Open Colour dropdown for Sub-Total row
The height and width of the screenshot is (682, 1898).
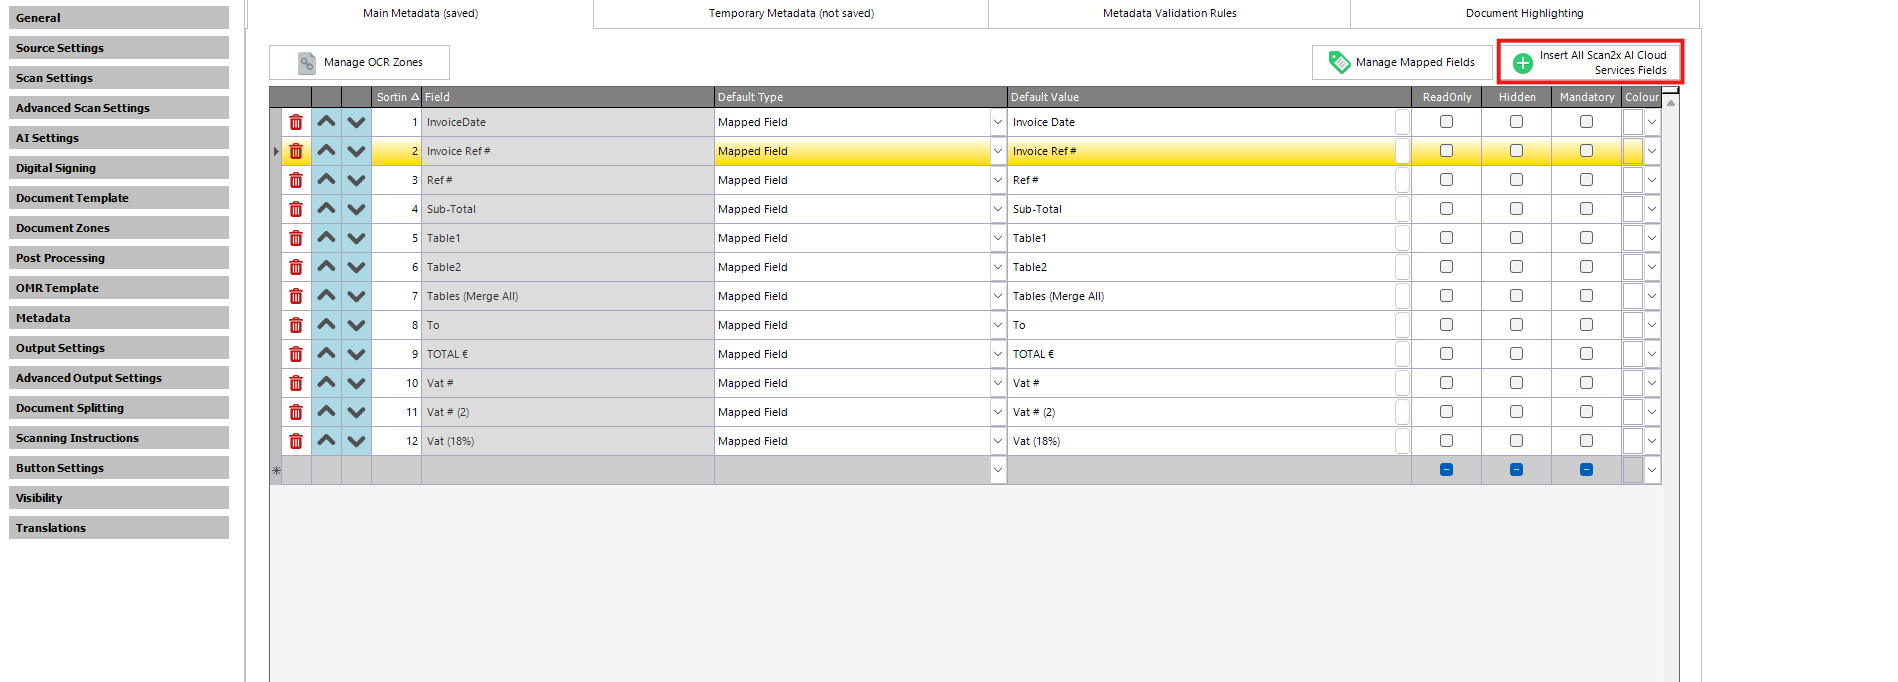pyautogui.click(x=1652, y=209)
